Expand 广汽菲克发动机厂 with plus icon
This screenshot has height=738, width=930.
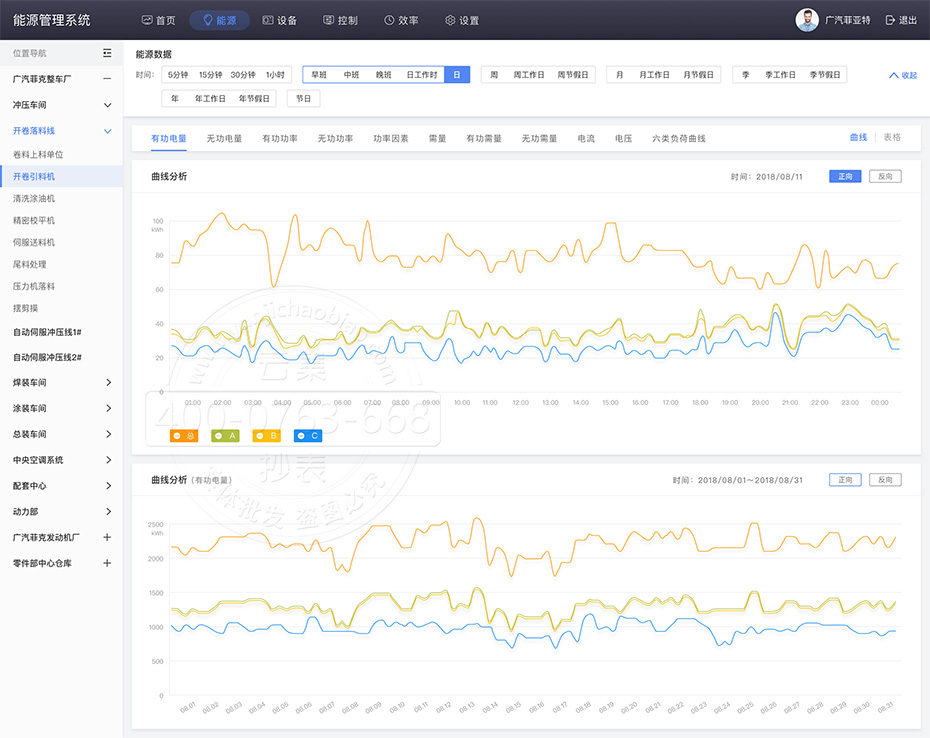click(x=107, y=537)
